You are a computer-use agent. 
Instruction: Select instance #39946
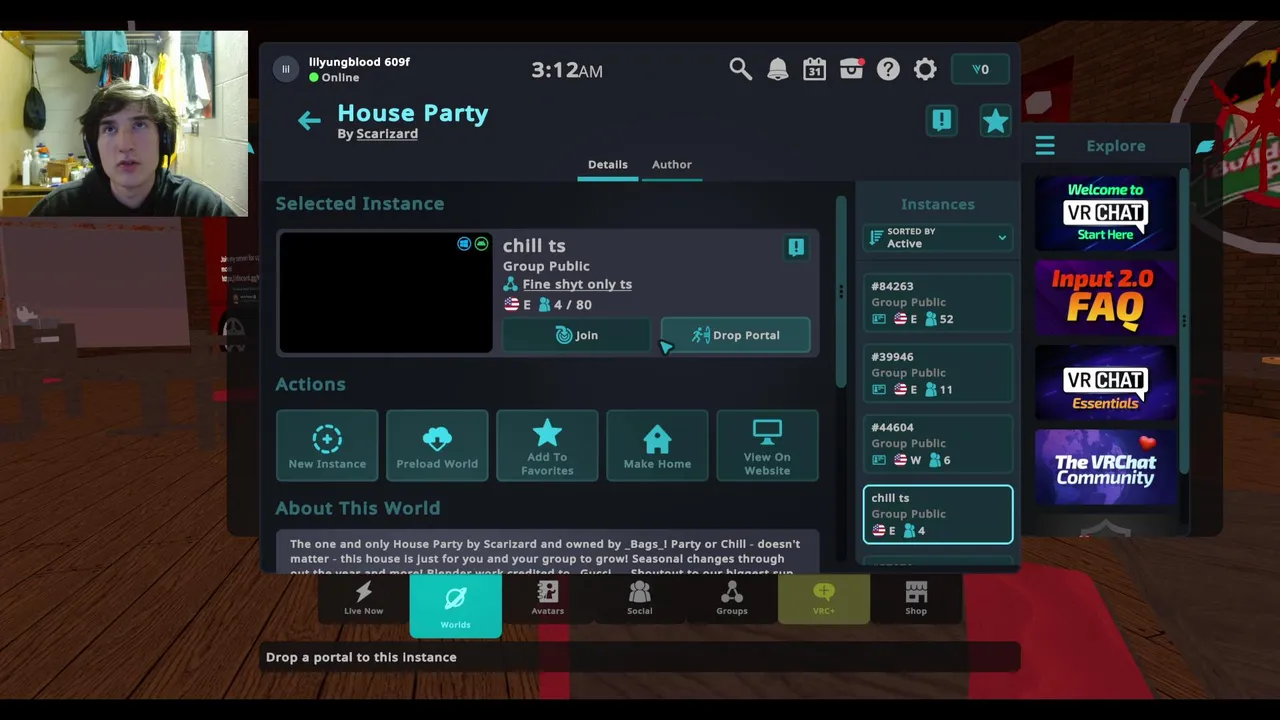pyautogui.click(x=938, y=373)
